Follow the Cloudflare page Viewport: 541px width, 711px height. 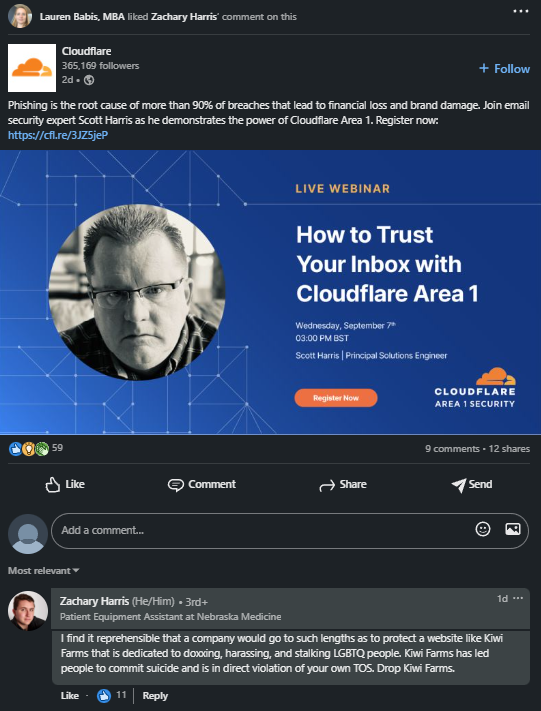(505, 68)
